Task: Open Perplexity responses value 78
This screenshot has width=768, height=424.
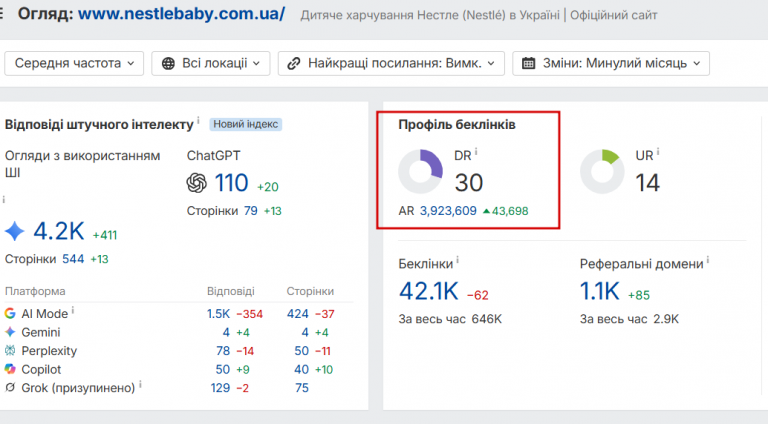Action: click(x=223, y=351)
